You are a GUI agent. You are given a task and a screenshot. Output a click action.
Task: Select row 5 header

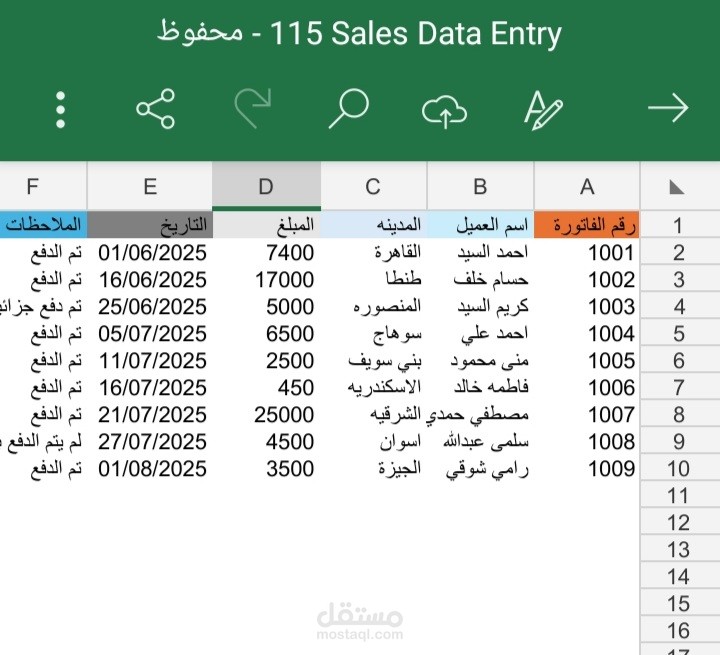coord(679,333)
